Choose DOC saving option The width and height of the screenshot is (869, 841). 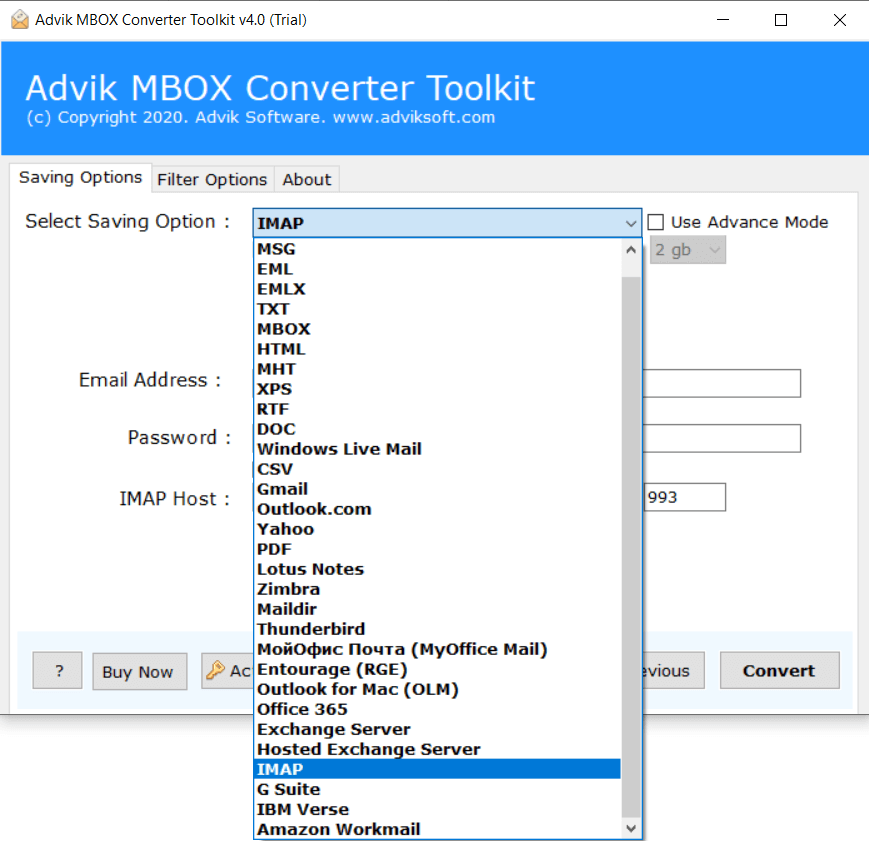click(438, 429)
